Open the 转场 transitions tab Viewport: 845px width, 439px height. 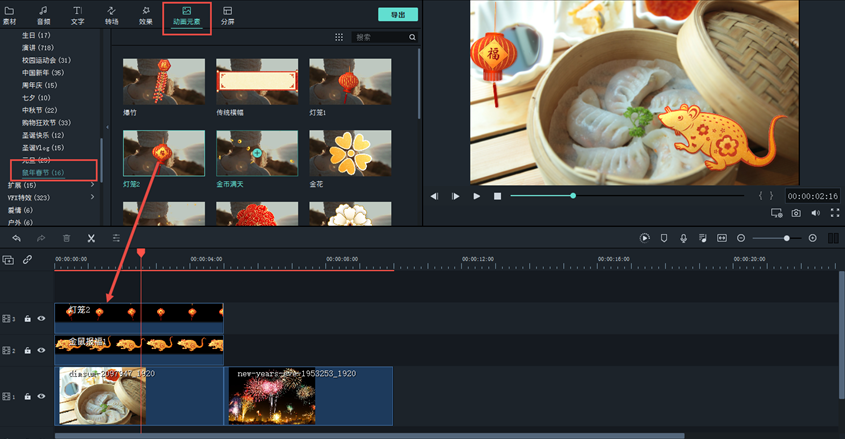click(x=110, y=15)
